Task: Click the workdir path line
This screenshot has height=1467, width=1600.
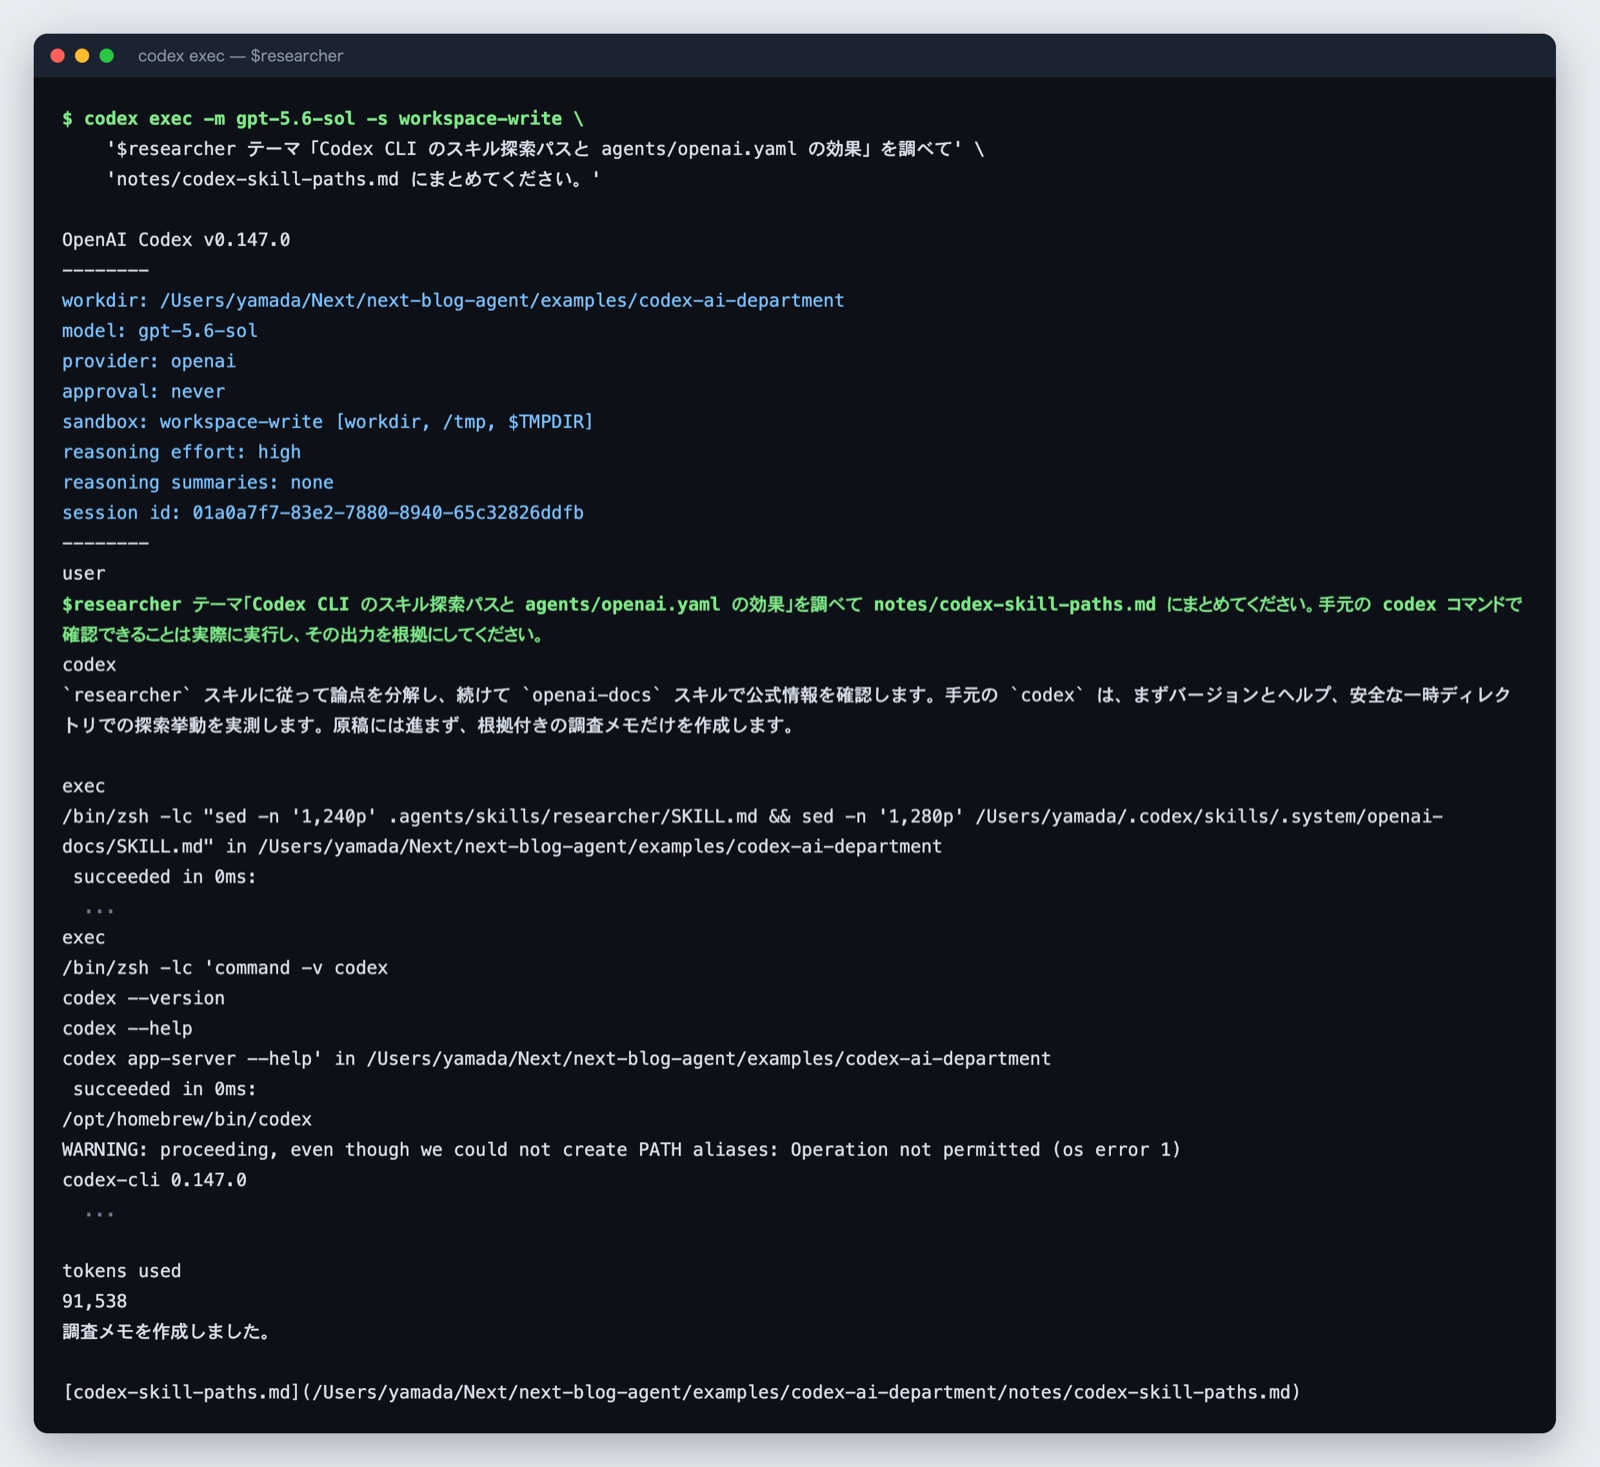Action: pyautogui.click(x=453, y=300)
